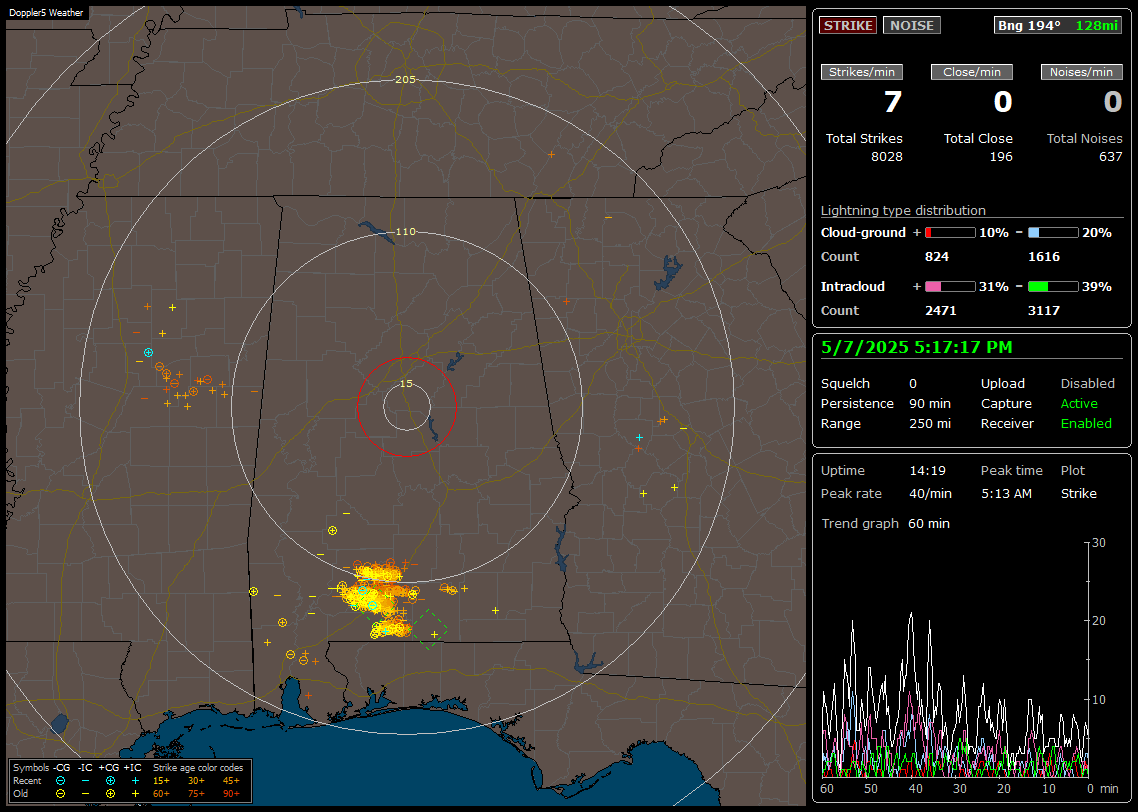Click the Doppler5 Weather map title
This screenshot has width=1138, height=812.
46,12
